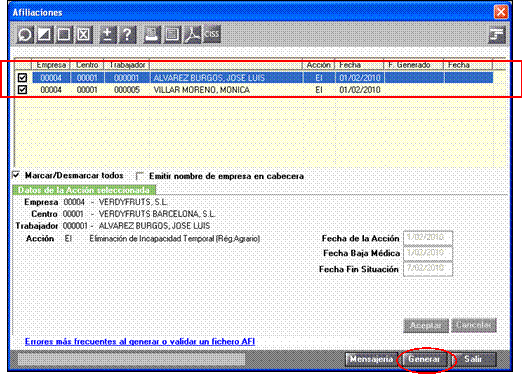The height and width of the screenshot is (375, 523).
Task: Uncheck the VILLAR MORENO row checkbox
Action: pos(22,90)
